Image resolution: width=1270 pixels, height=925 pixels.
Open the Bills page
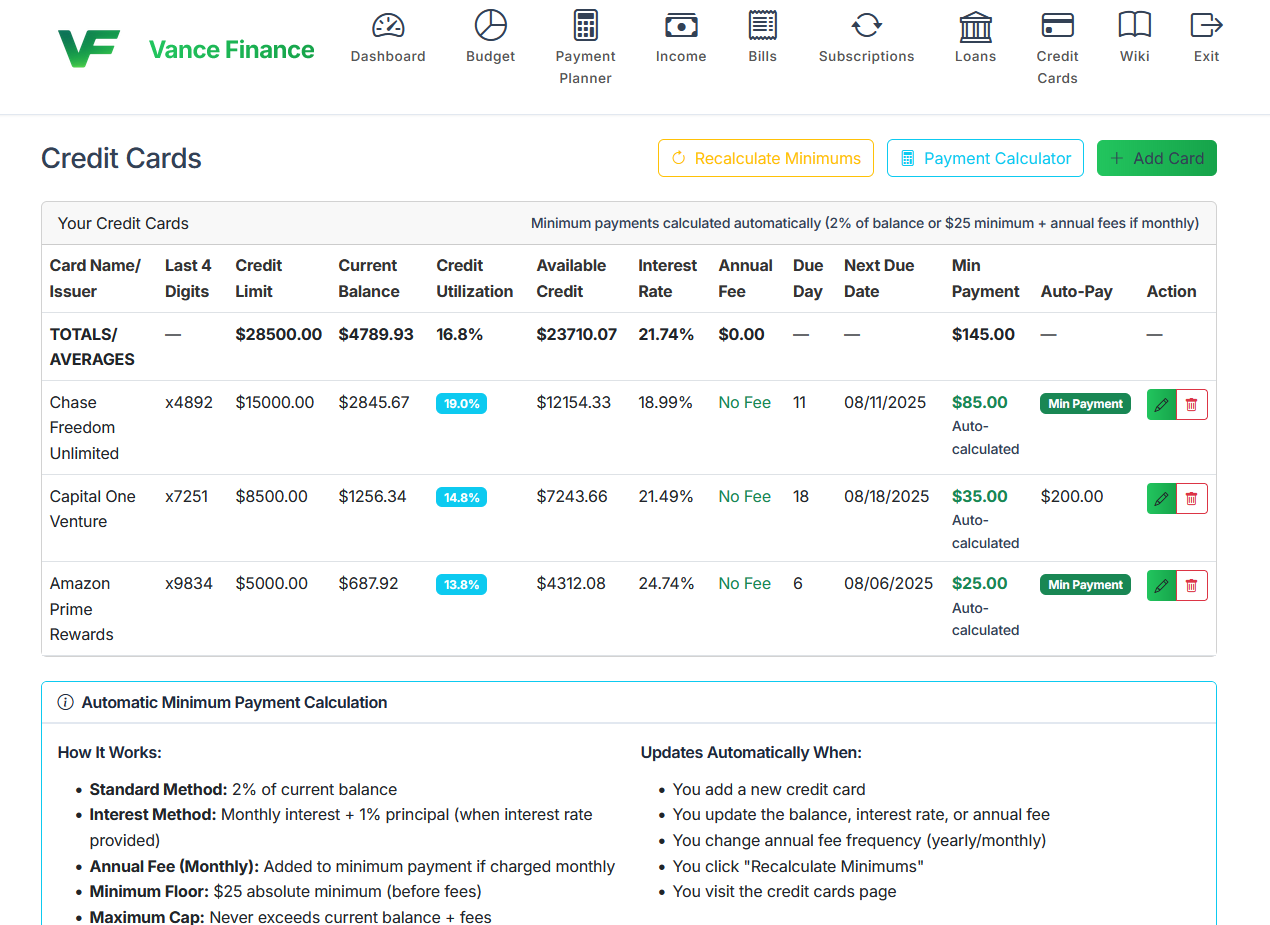point(762,35)
